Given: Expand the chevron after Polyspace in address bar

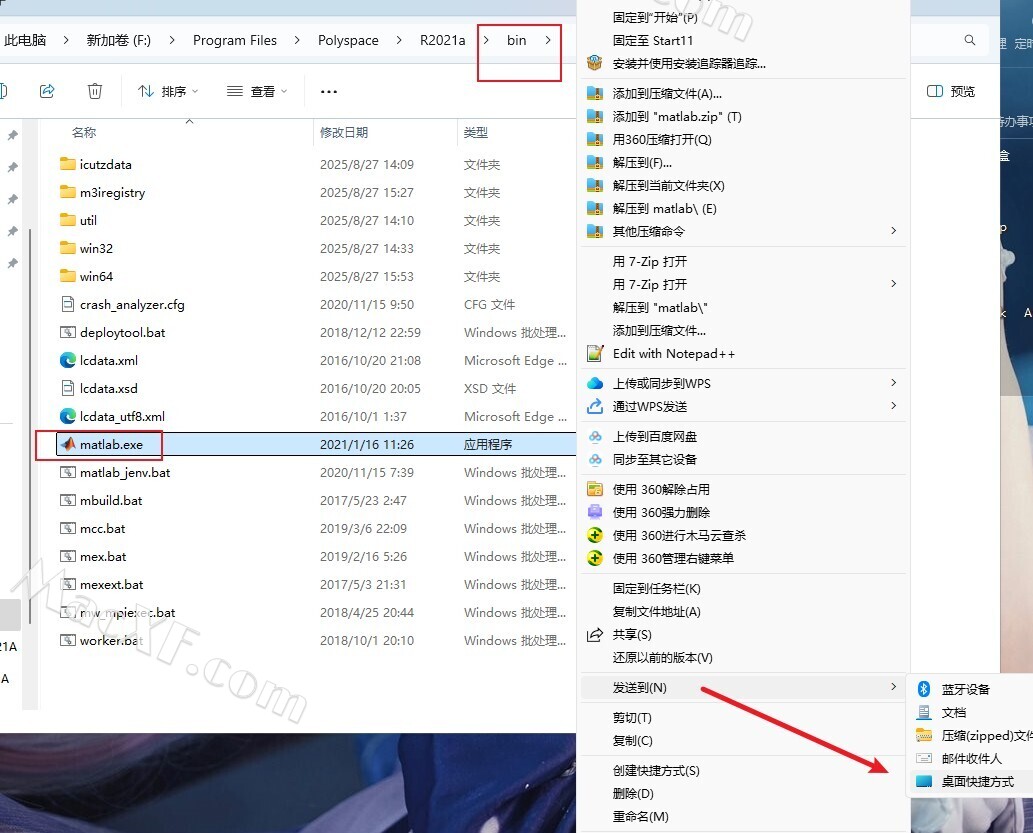Looking at the screenshot, I should point(399,40).
